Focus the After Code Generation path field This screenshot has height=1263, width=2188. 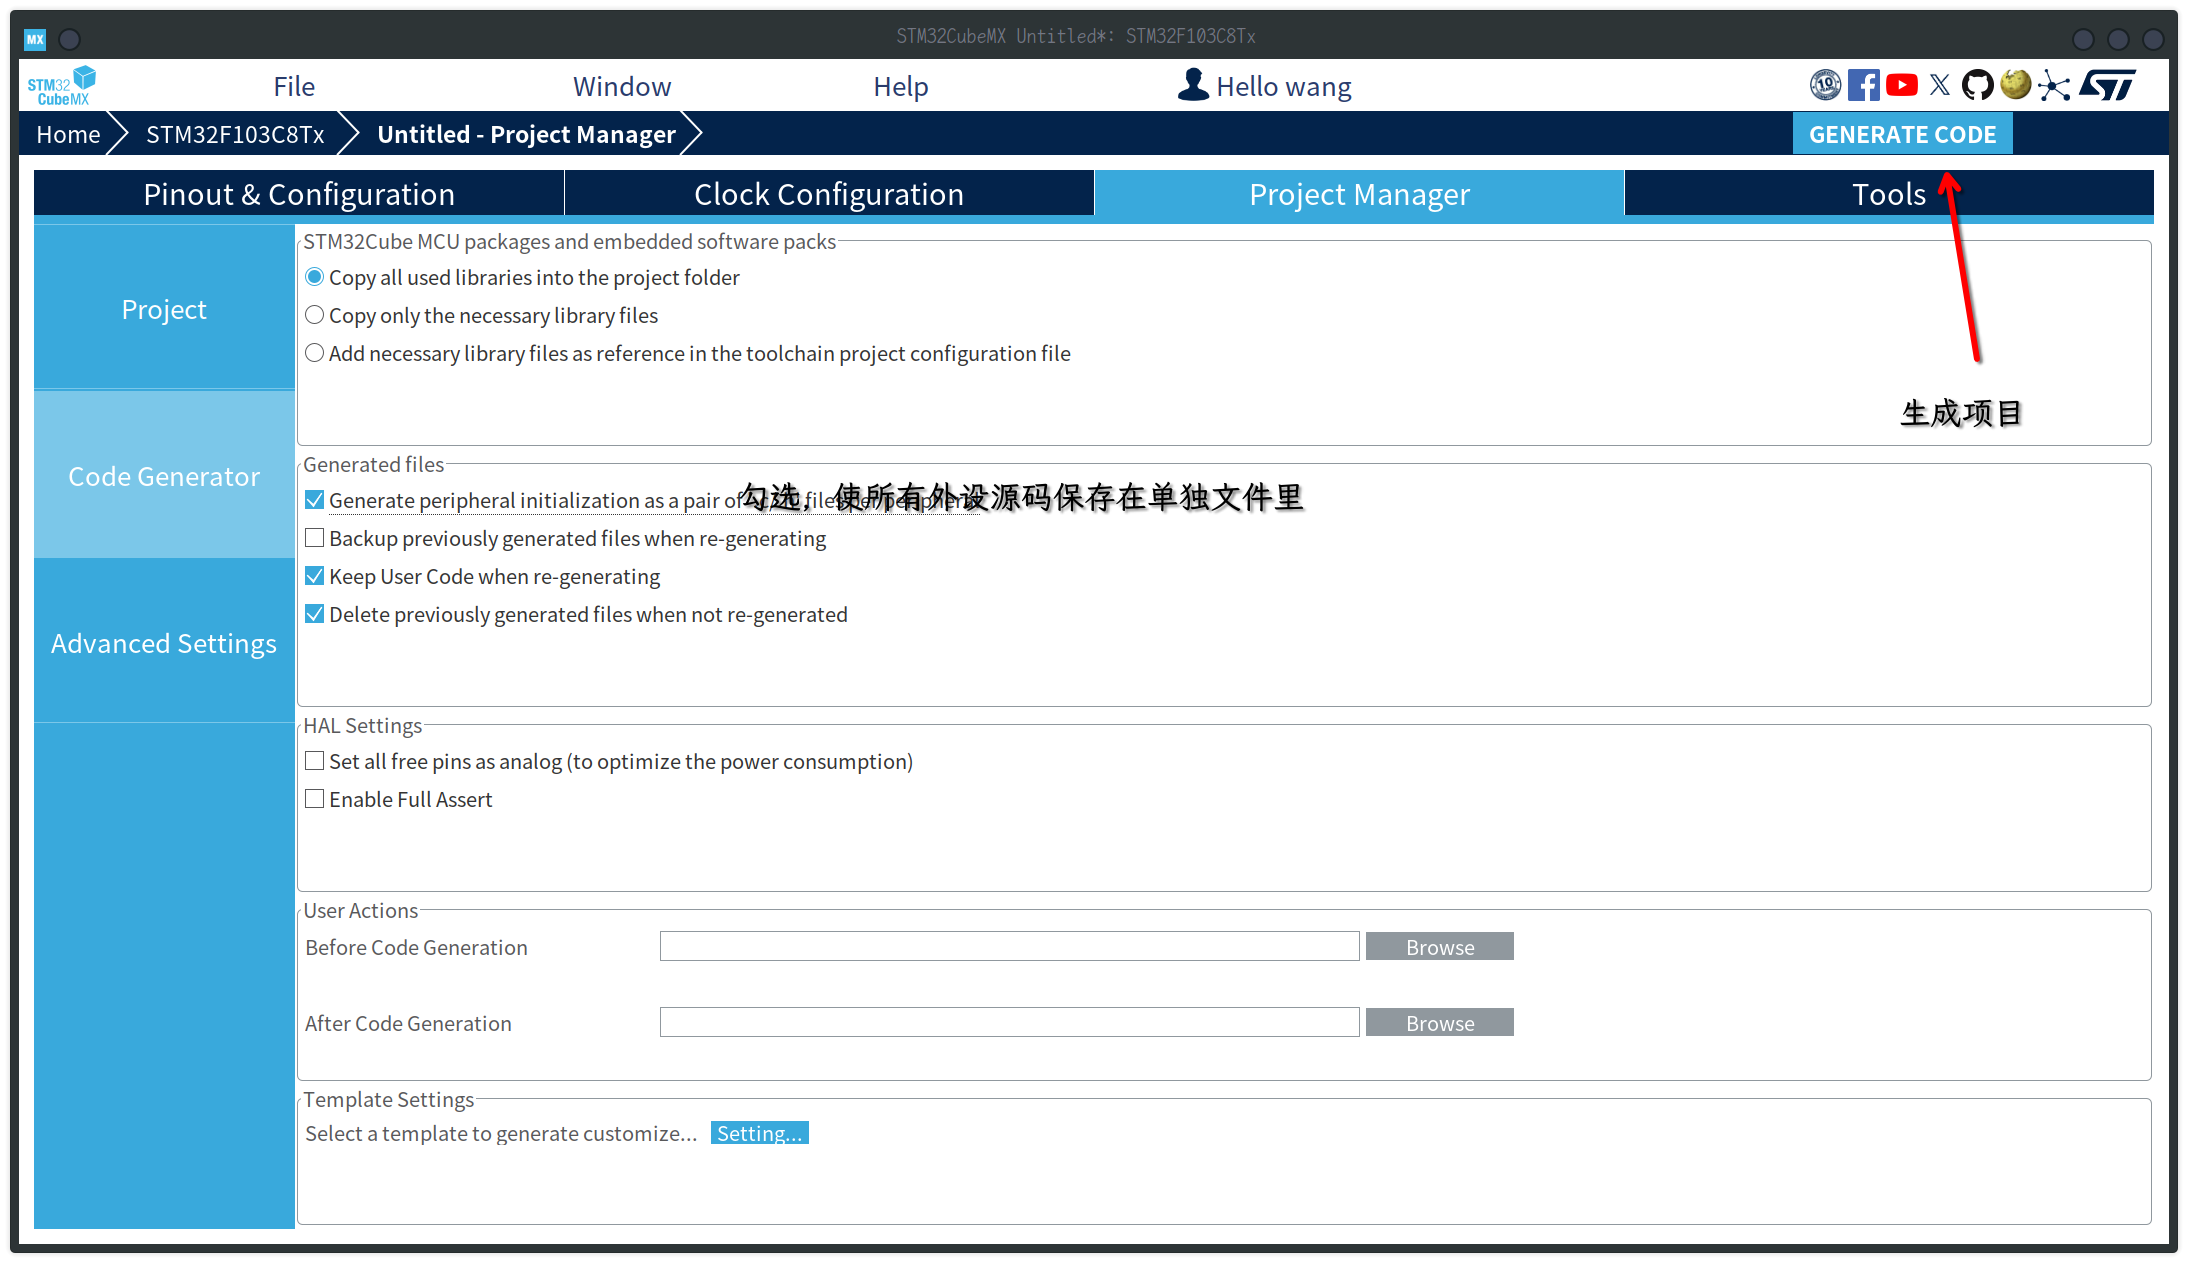pos(1009,1022)
